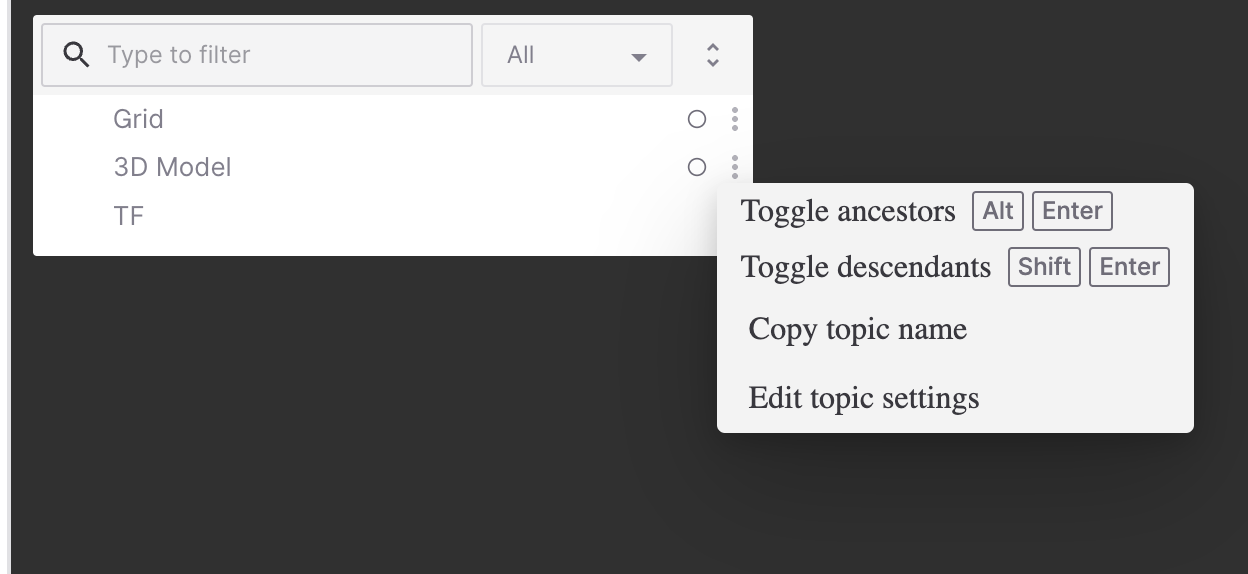Toggle visibility circle for Grid
The width and height of the screenshot is (1248, 574).
pos(697,120)
